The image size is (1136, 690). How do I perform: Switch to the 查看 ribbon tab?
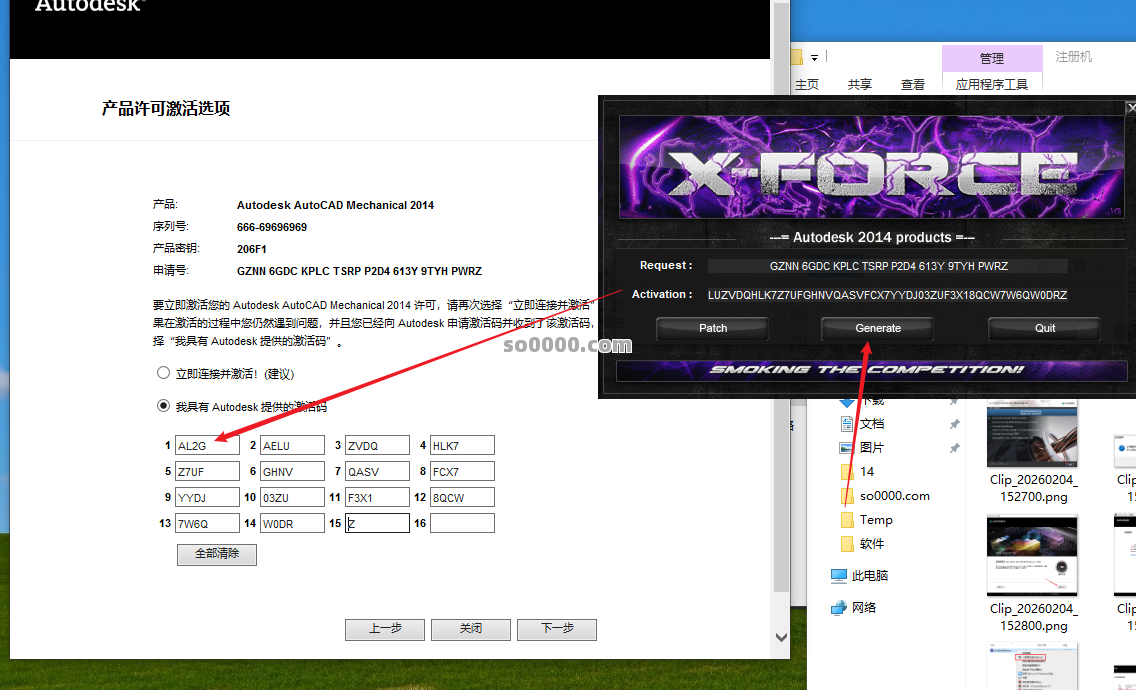point(912,85)
